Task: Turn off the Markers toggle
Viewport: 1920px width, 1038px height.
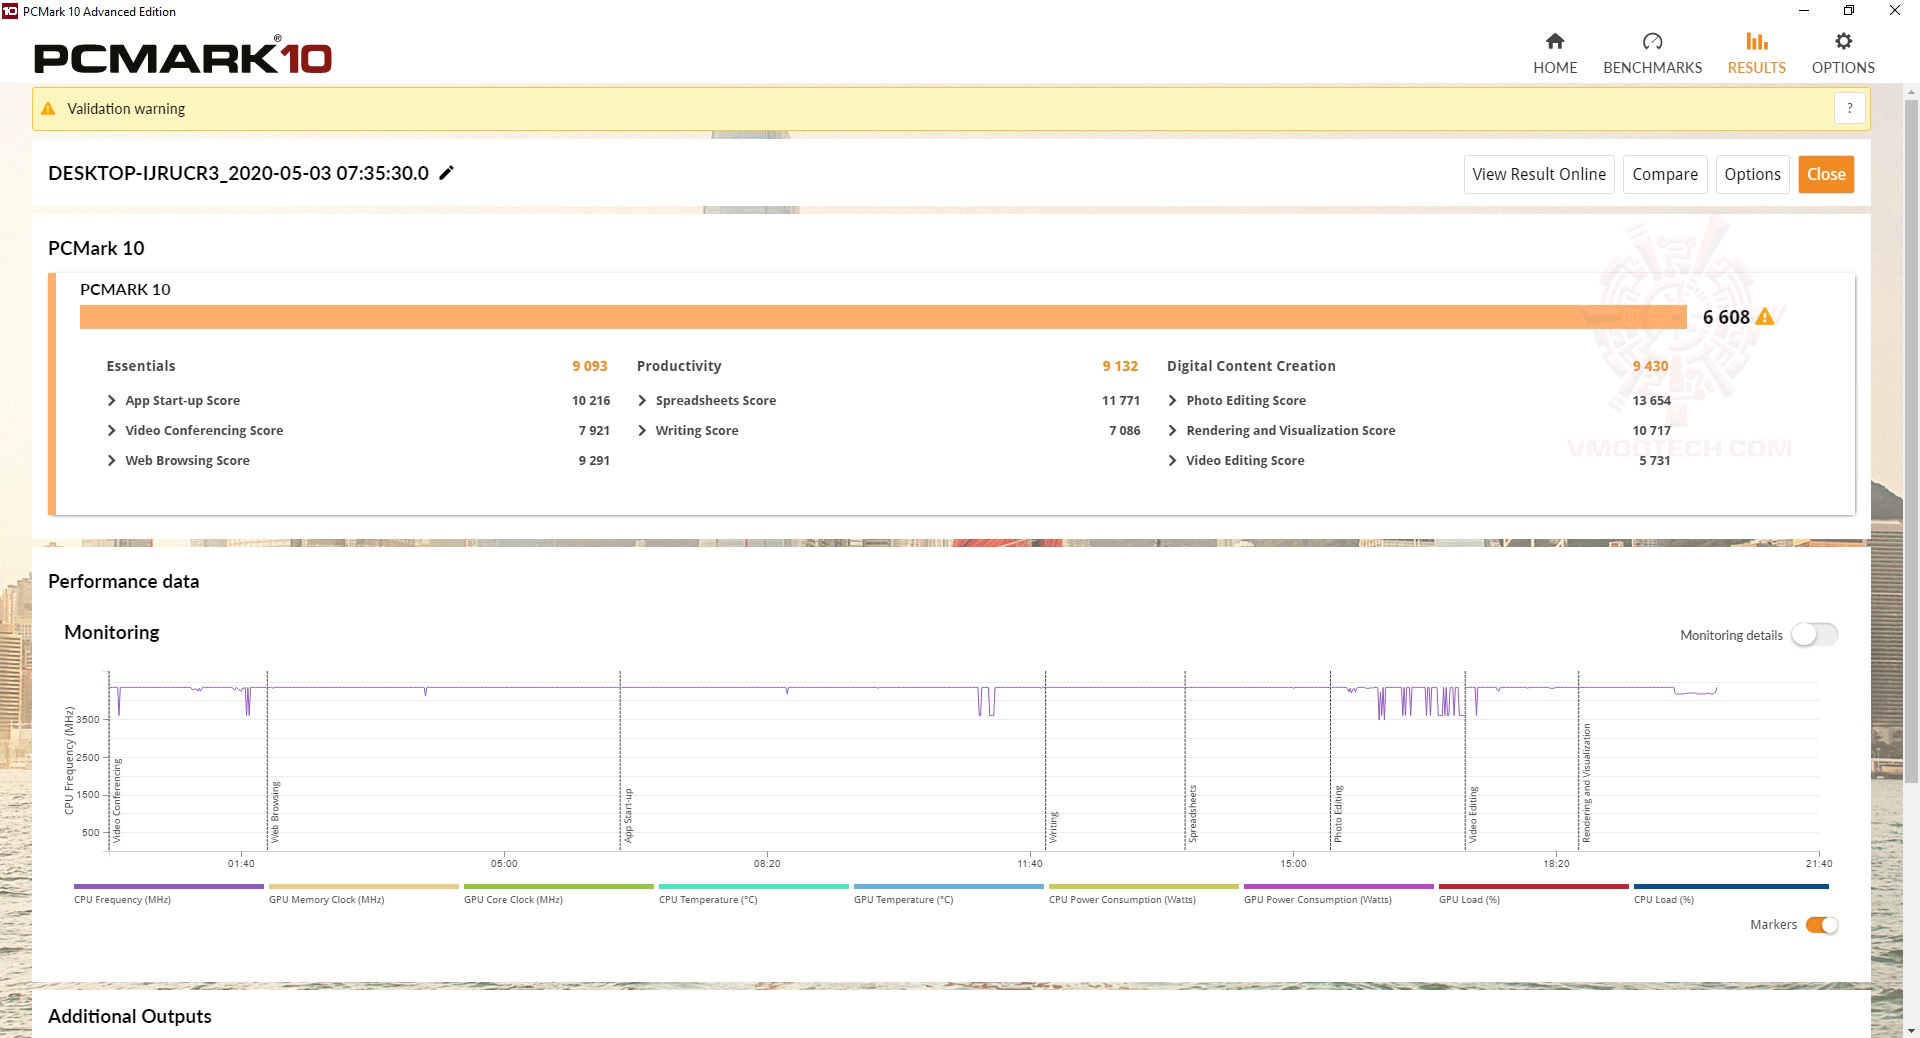Action: (x=1822, y=925)
